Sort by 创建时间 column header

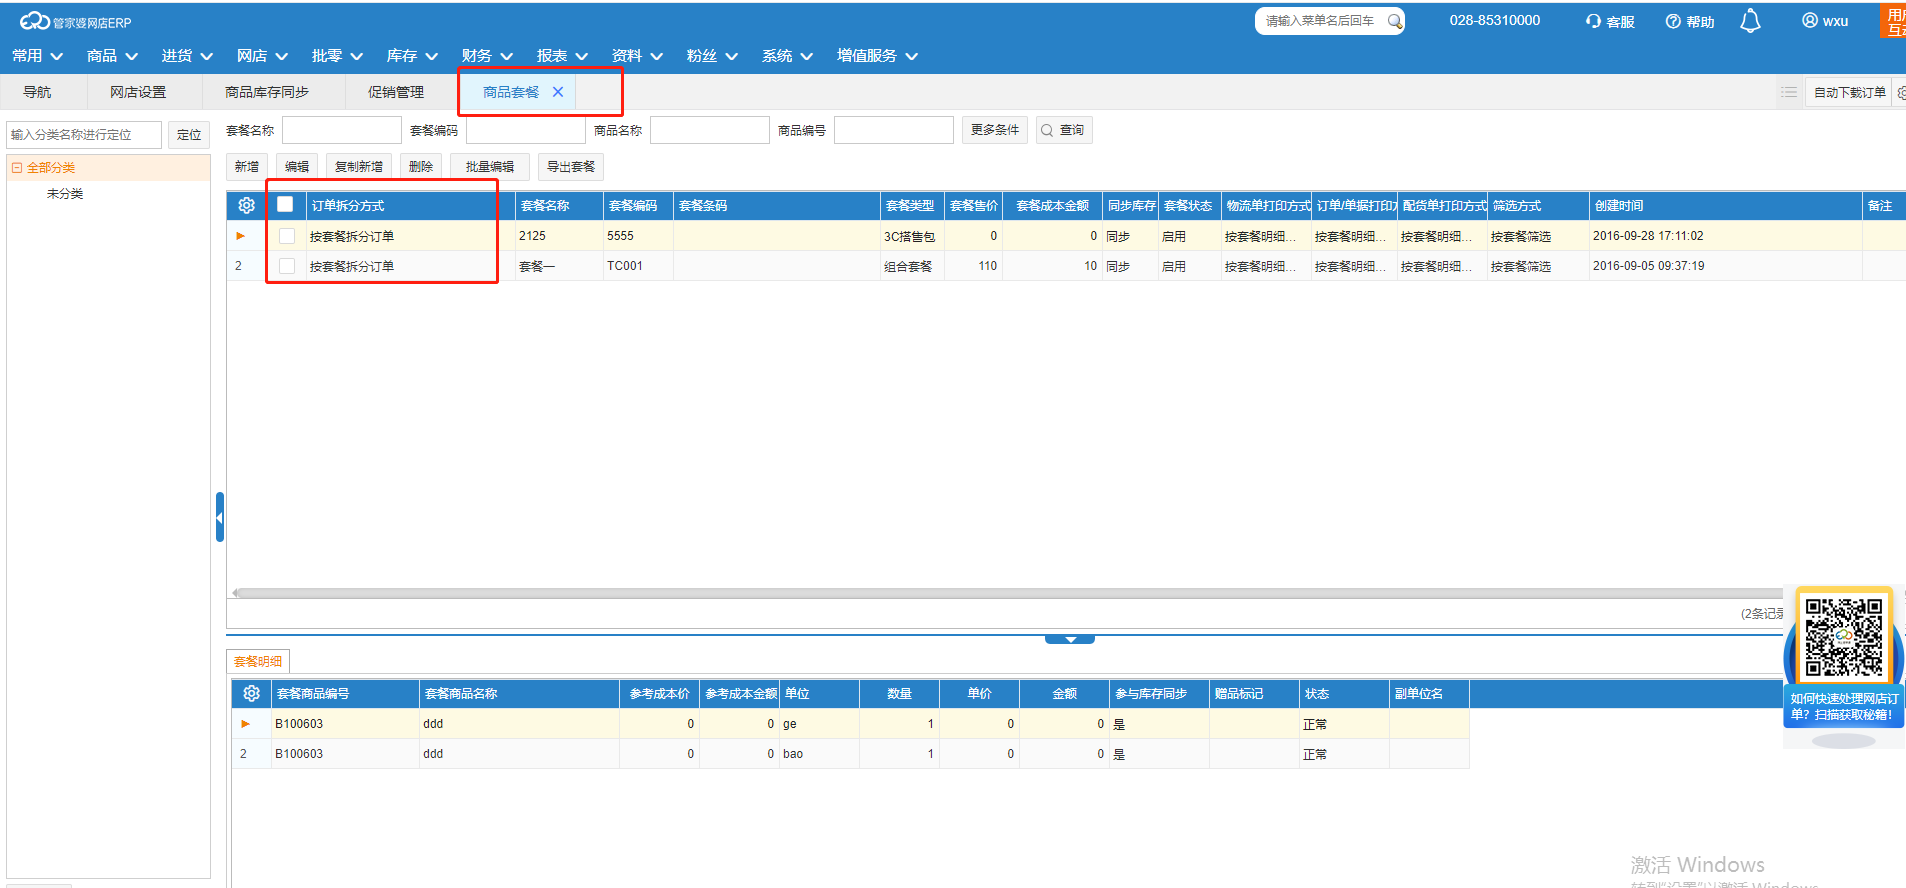pyautogui.click(x=1725, y=205)
